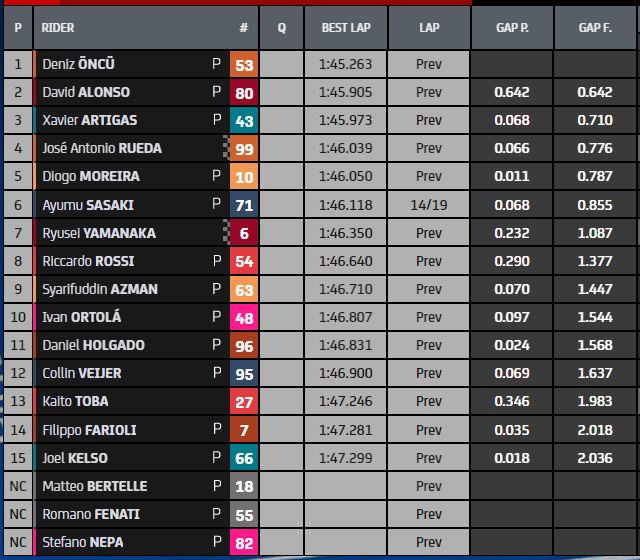Click the GAP F. column header

click(595, 28)
